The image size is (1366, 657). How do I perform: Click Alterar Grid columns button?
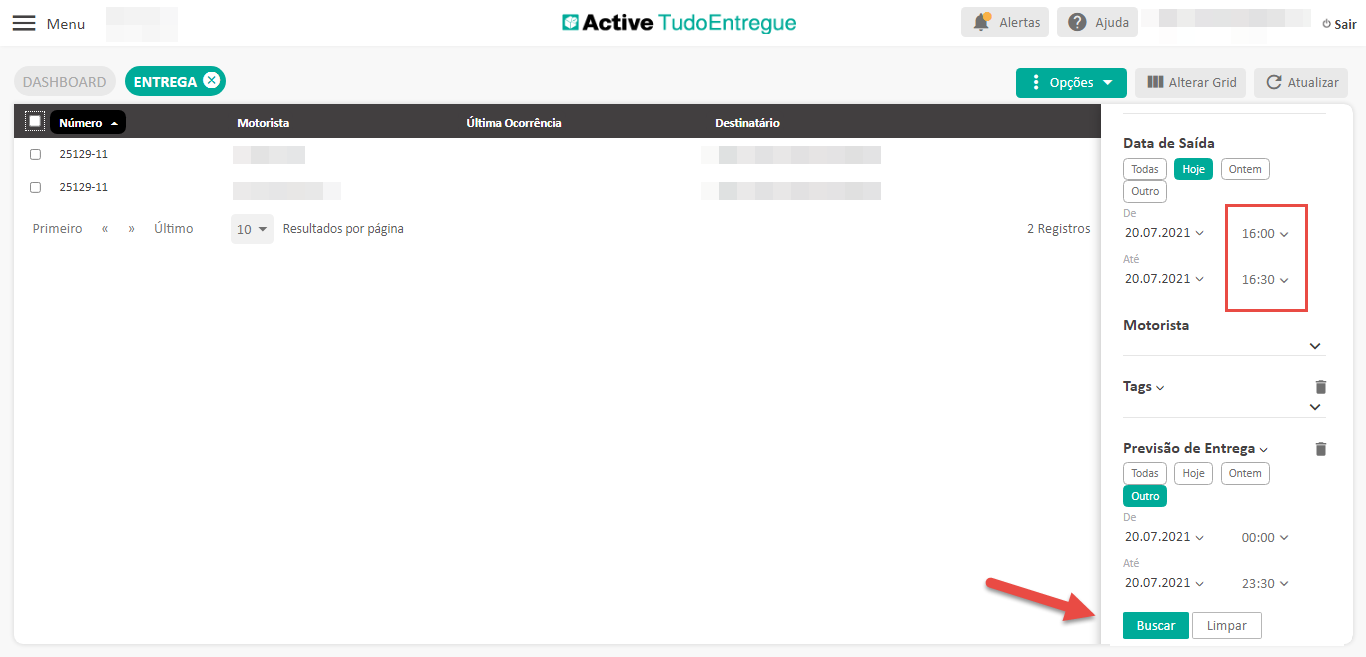[x=1190, y=82]
